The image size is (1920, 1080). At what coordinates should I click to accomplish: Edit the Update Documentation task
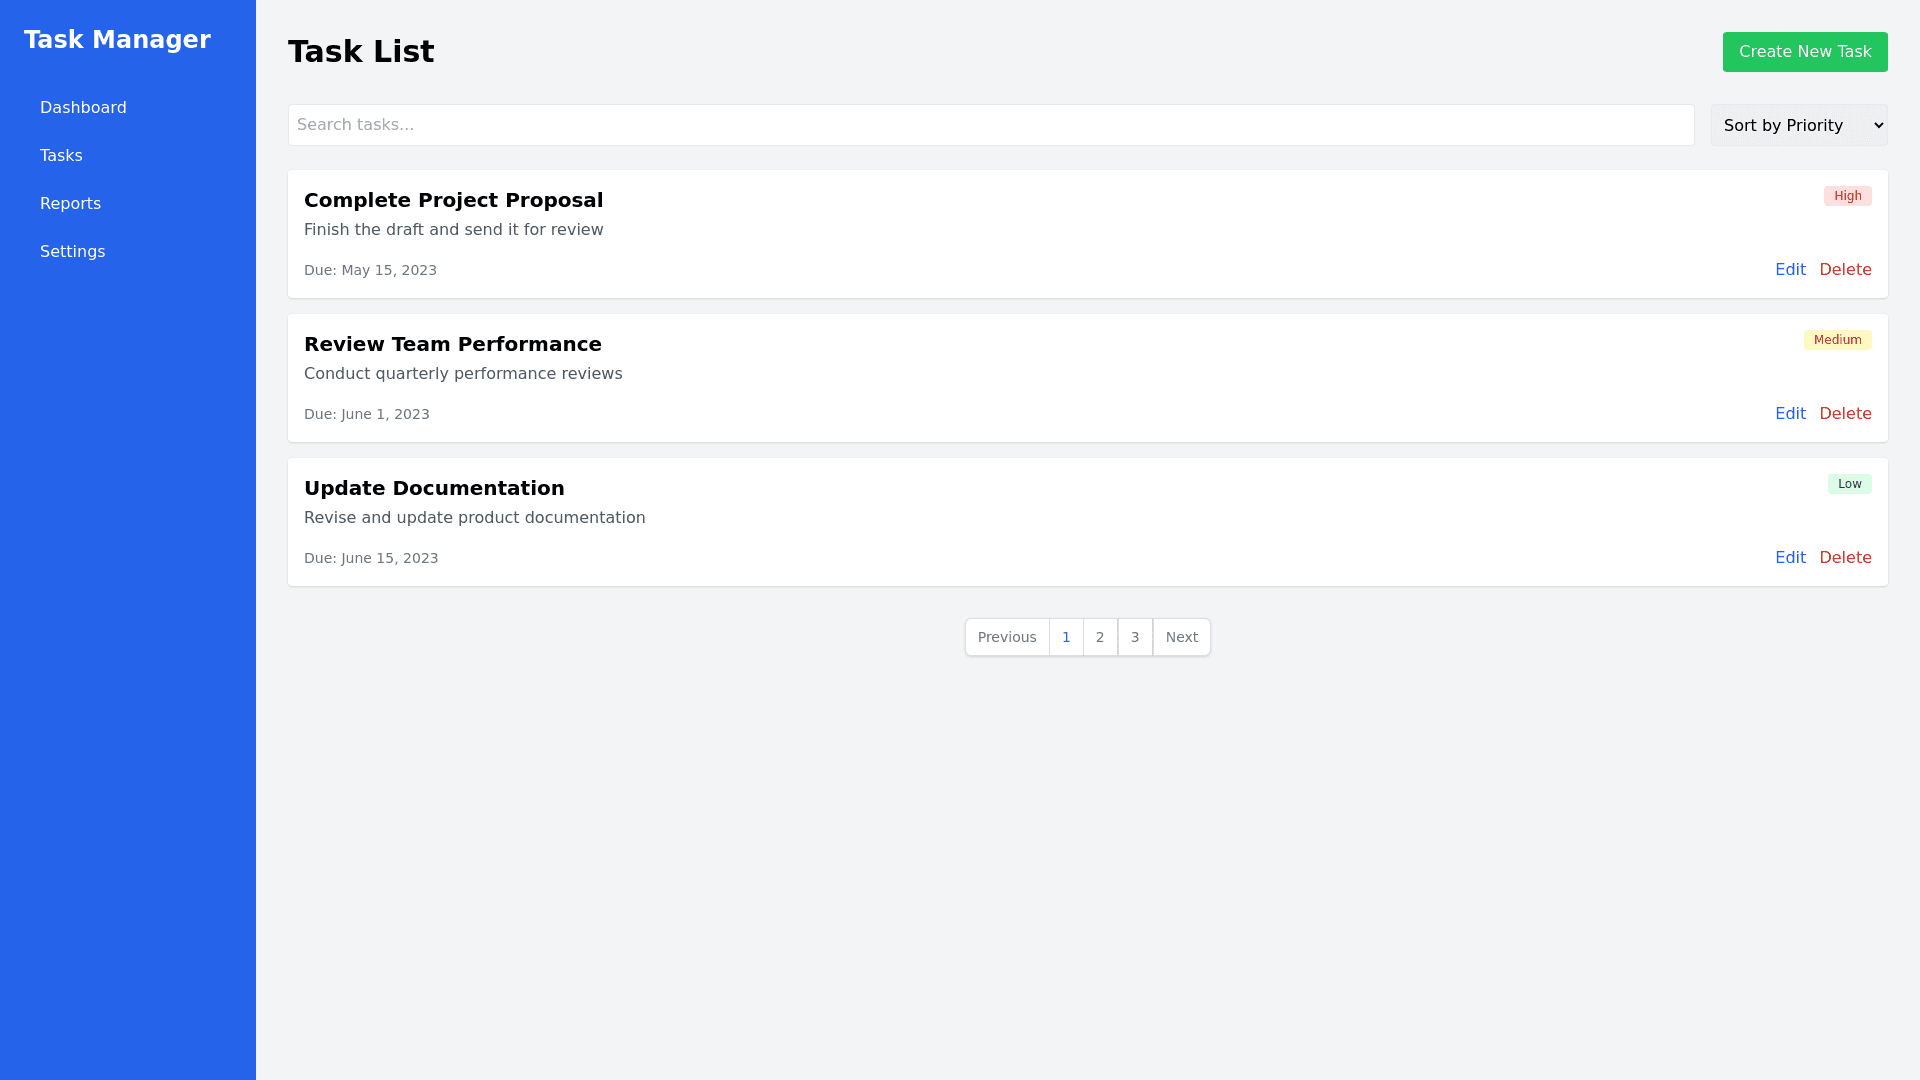[1790, 558]
